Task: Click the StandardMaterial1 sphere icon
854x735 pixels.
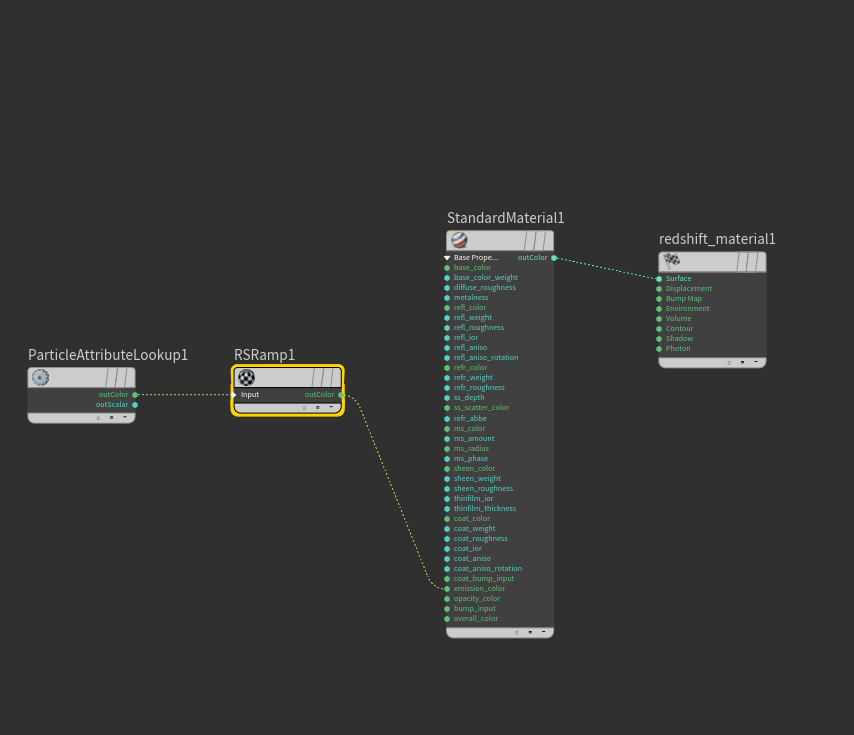Action: click(x=460, y=240)
